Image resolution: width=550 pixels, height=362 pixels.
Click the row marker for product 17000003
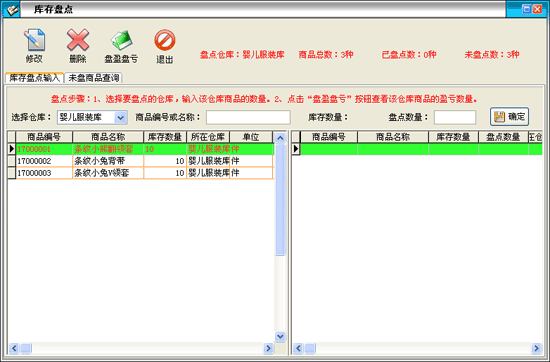12,173
